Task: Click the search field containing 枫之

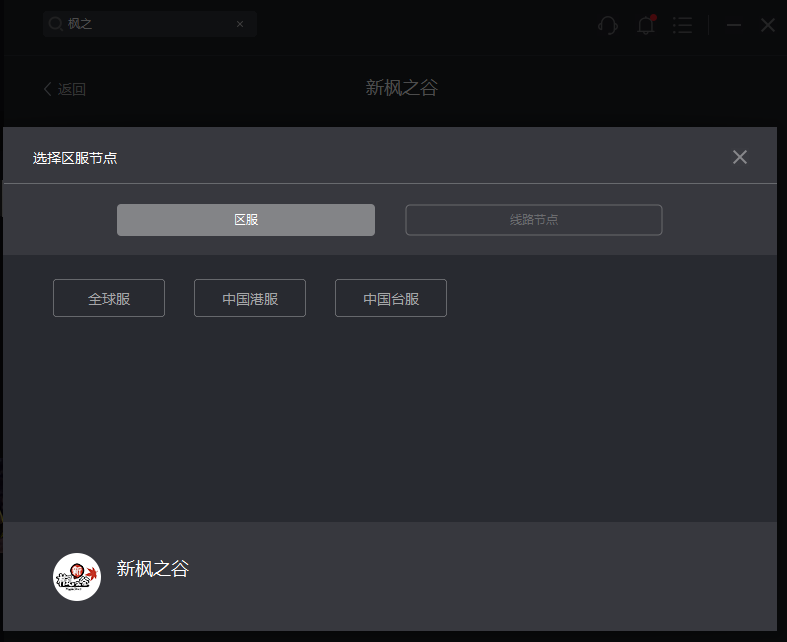Action: (x=150, y=24)
